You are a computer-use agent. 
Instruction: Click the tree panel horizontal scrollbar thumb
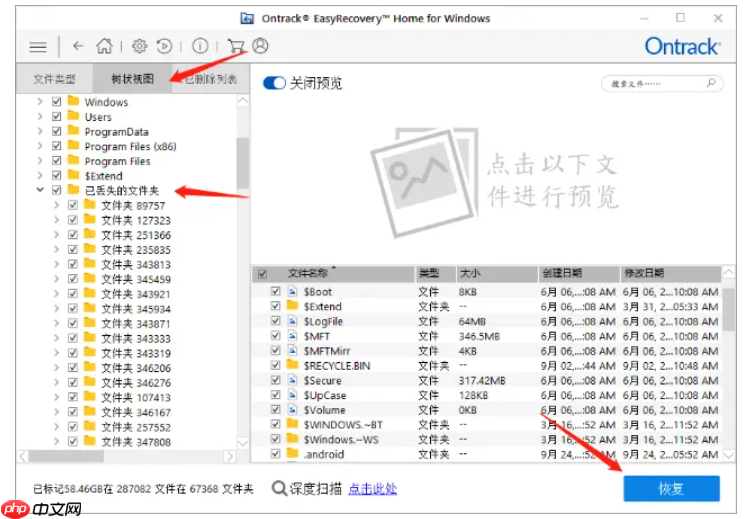pos(66,457)
